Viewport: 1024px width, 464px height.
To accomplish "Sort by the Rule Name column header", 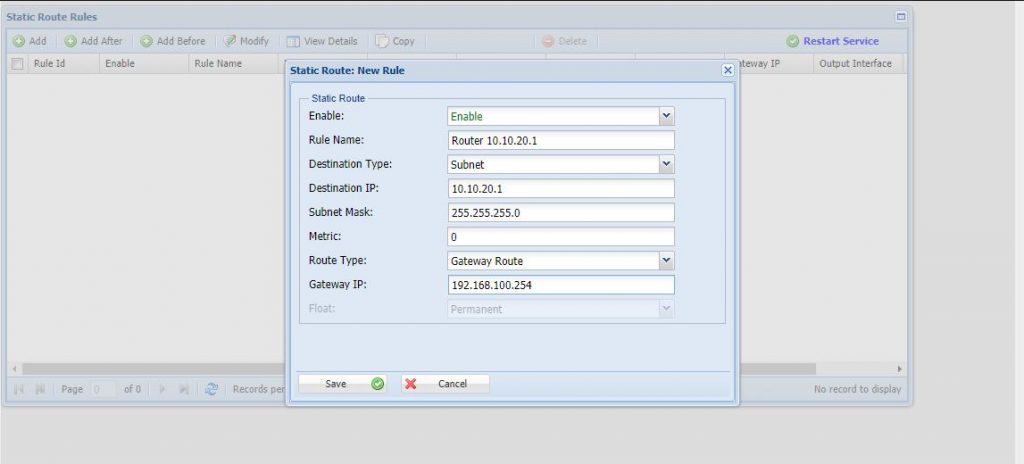I will click(218, 64).
